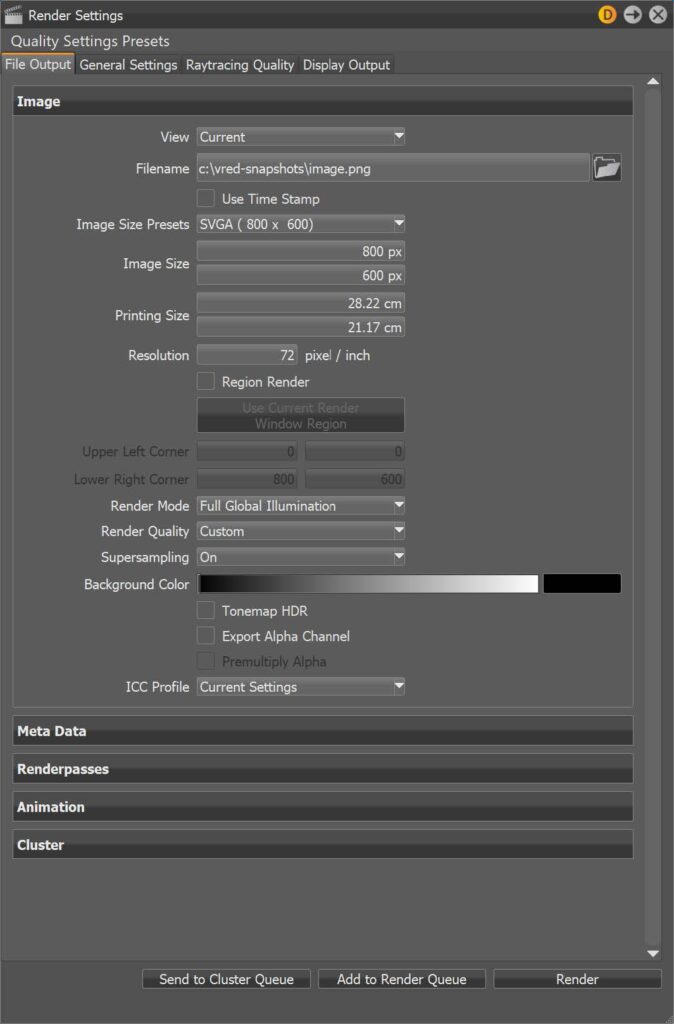
Task: Toggle the Region Render checkbox
Action: coord(206,382)
